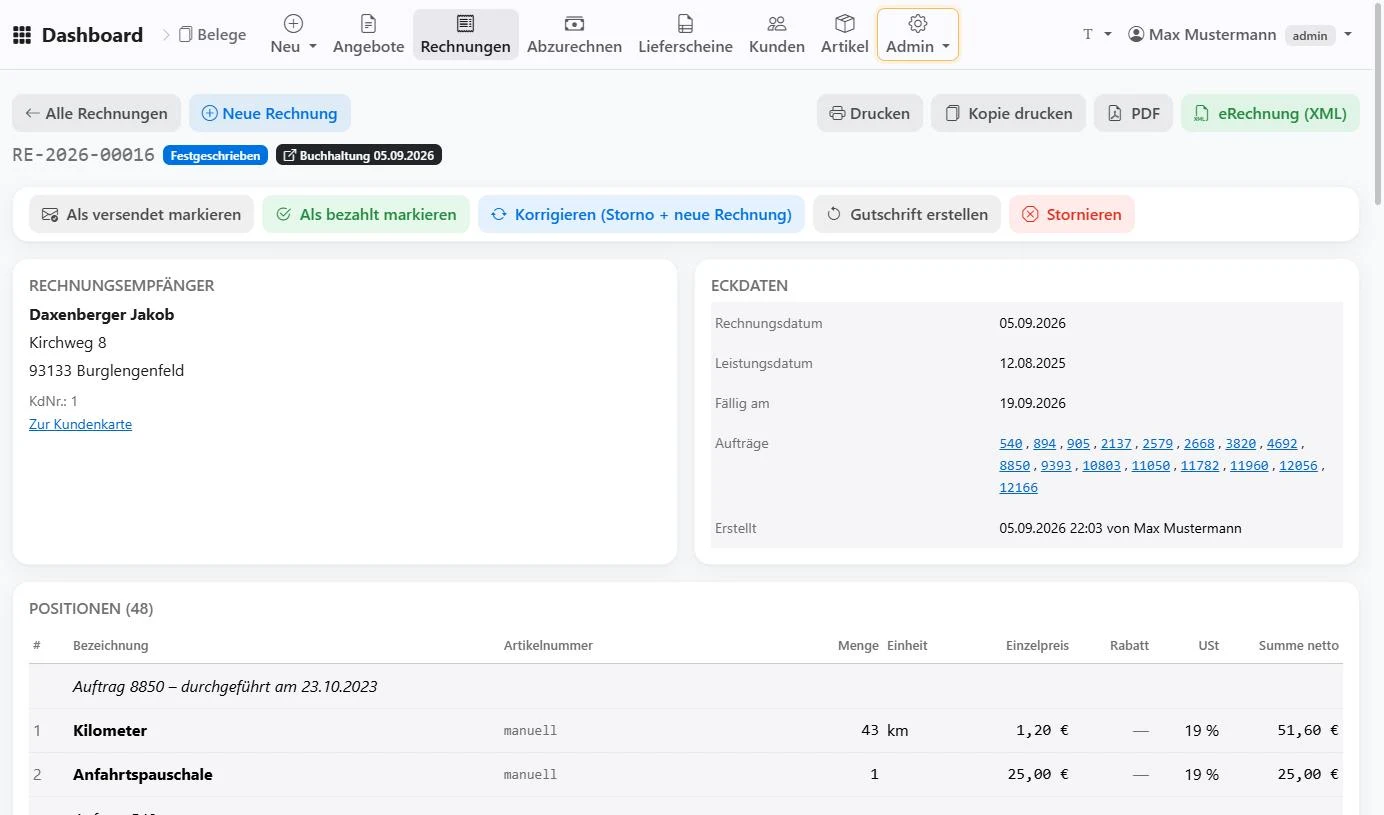The image size is (1384, 815).
Task: Expand the Admin gear menu
Action: click(x=918, y=35)
